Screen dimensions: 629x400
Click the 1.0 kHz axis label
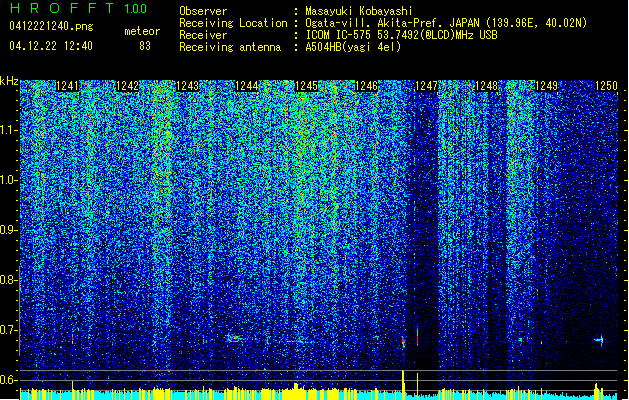click(8, 180)
